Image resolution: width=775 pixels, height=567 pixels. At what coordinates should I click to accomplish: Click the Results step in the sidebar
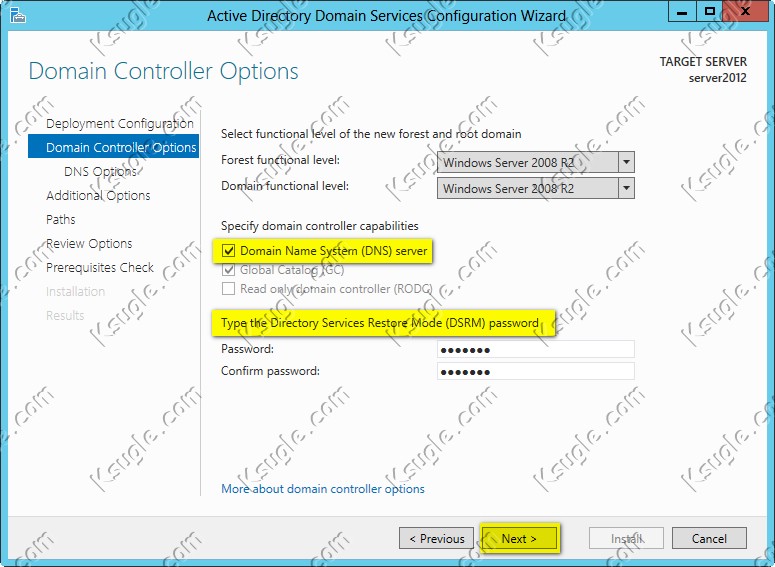coord(65,315)
